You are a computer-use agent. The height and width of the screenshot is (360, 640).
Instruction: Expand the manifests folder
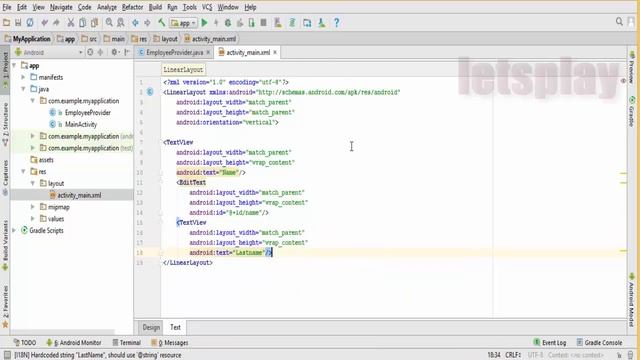click(x=23, y=77)
